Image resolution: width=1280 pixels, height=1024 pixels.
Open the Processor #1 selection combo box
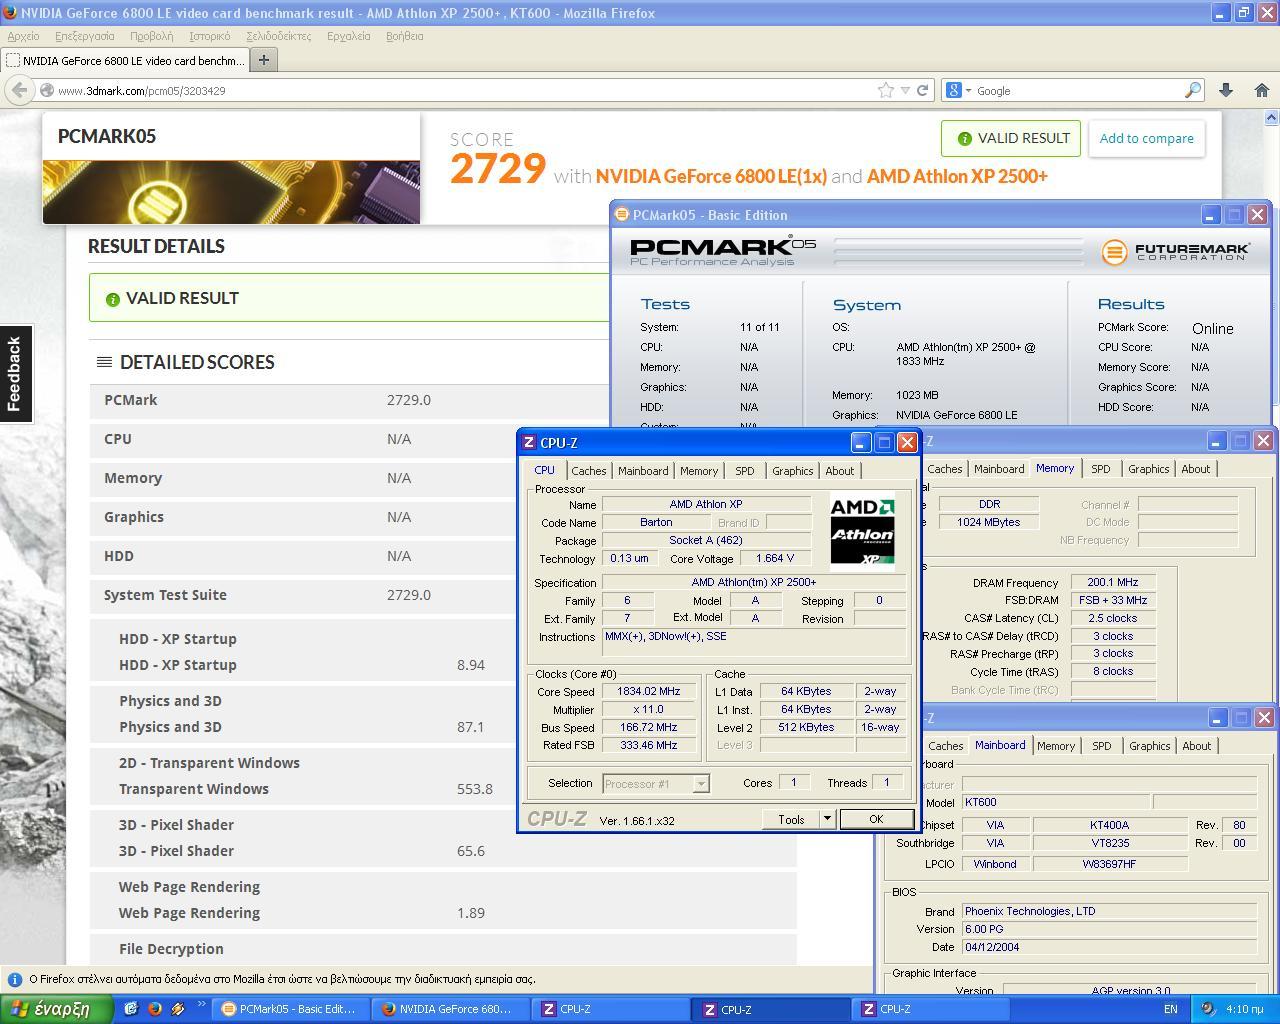click(656, 784)
